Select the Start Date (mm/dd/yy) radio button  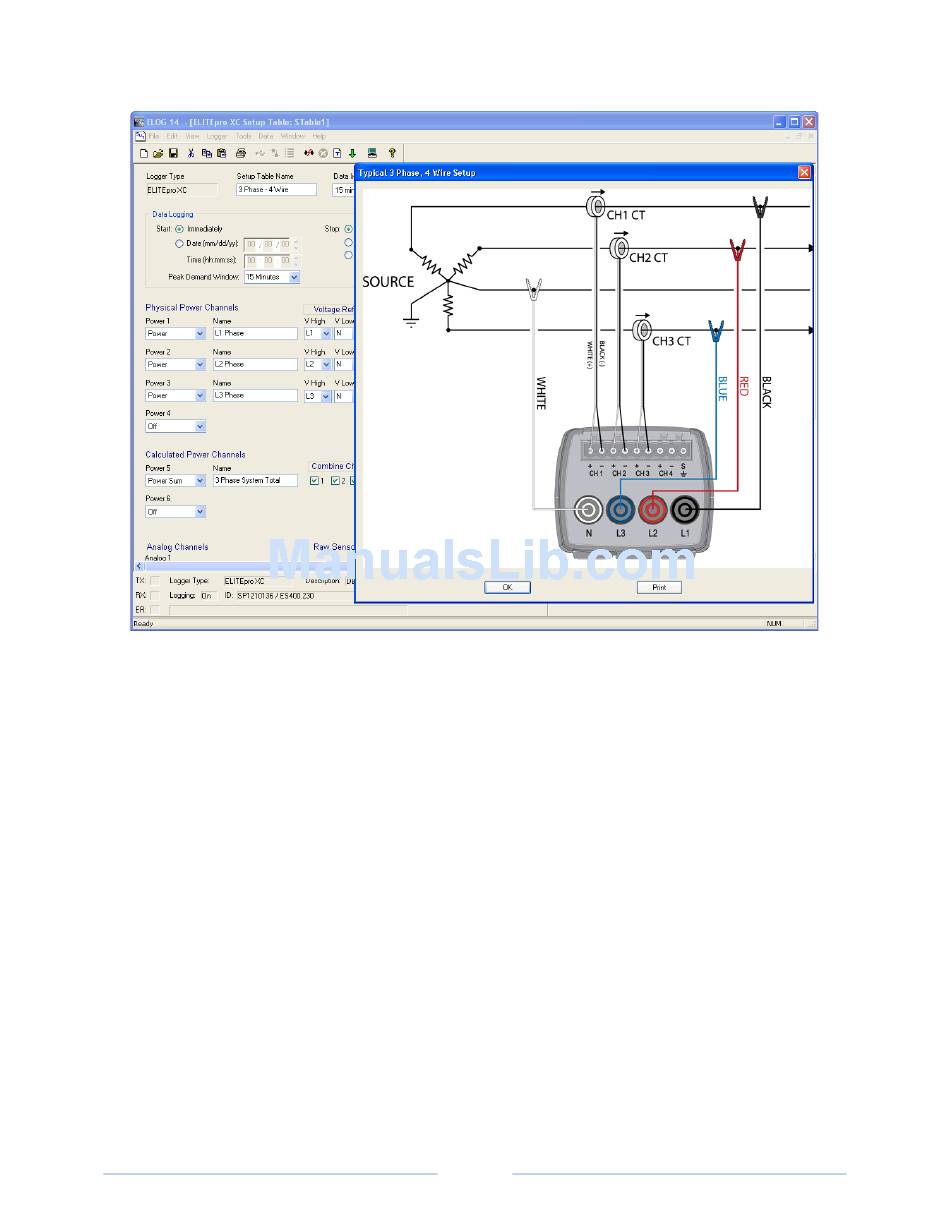click(x=180, y=243)
